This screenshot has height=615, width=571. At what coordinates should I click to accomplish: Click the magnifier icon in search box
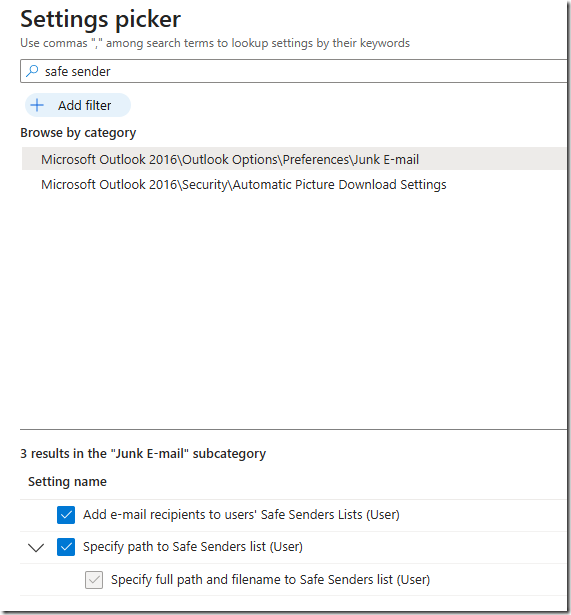pos(32,71)
